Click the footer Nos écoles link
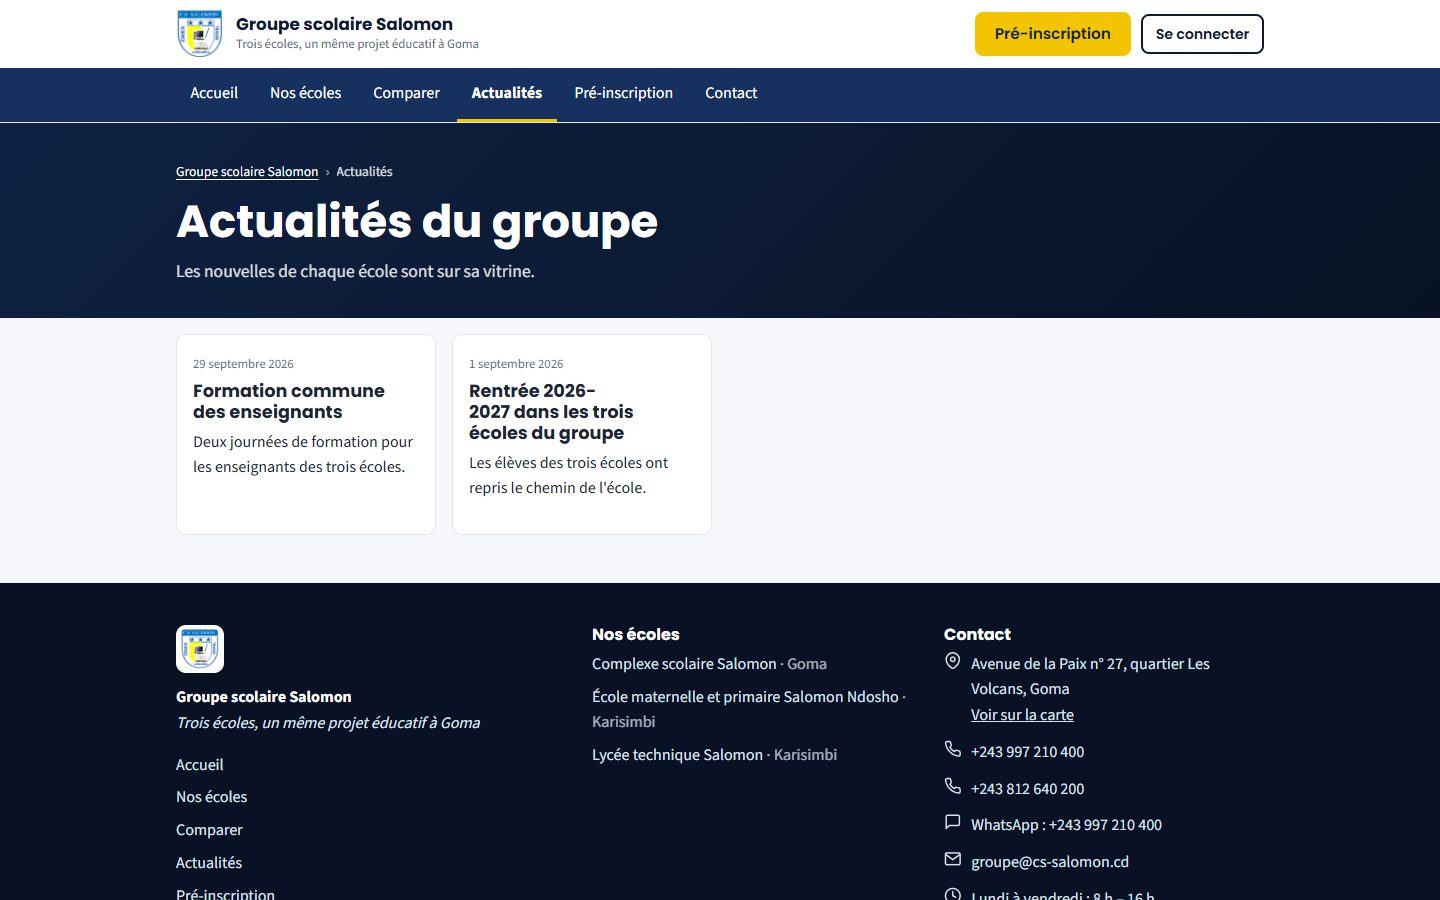This screenshot has width=1440, height=900. [211, 797]
